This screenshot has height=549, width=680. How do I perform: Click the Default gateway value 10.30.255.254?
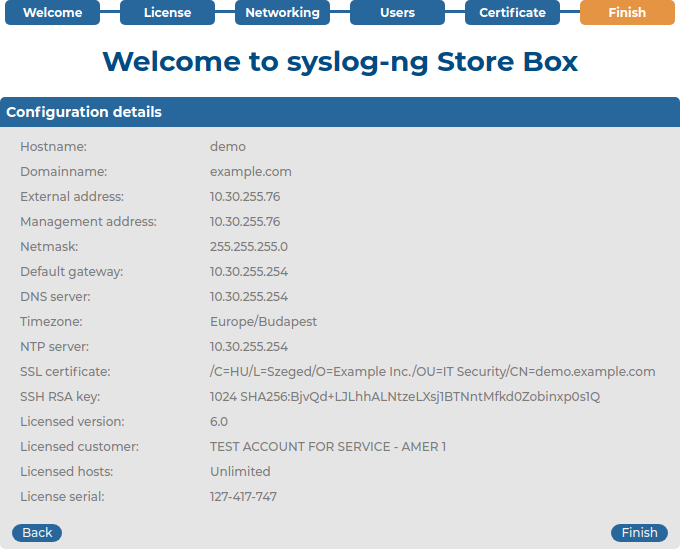(x=249, y=272)
